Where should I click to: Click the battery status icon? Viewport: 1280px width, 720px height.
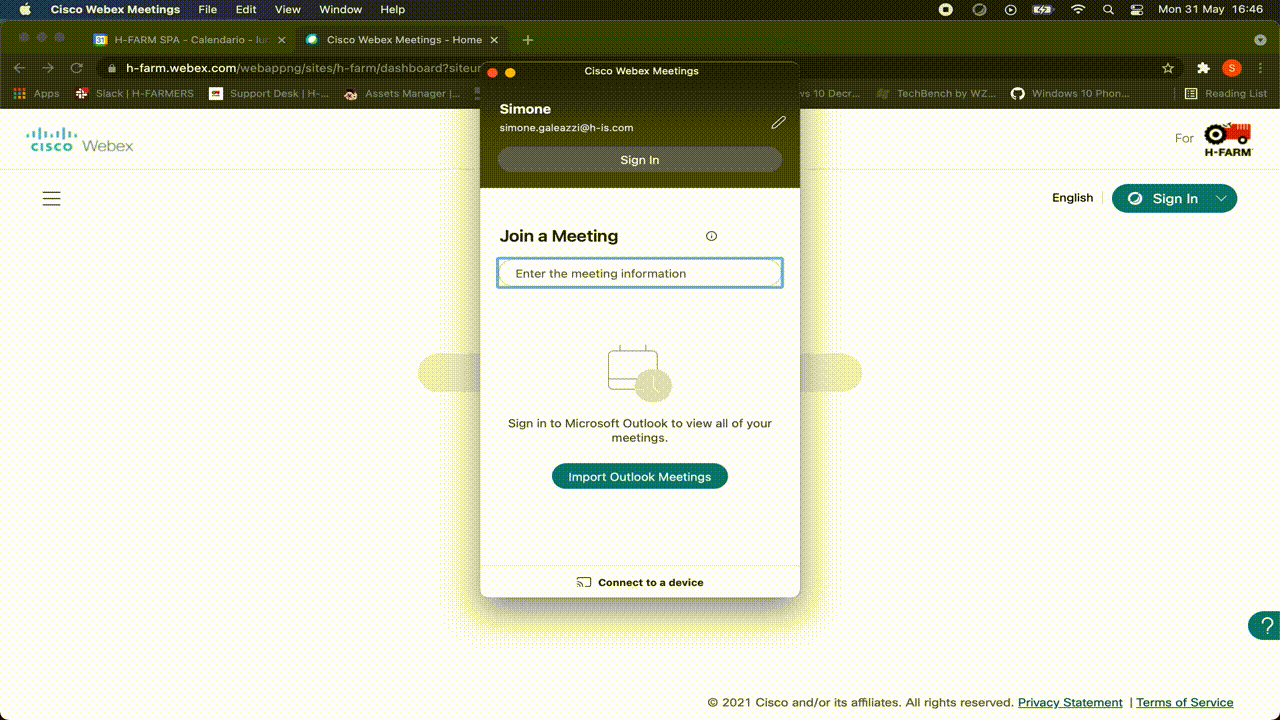[1043, 9]
